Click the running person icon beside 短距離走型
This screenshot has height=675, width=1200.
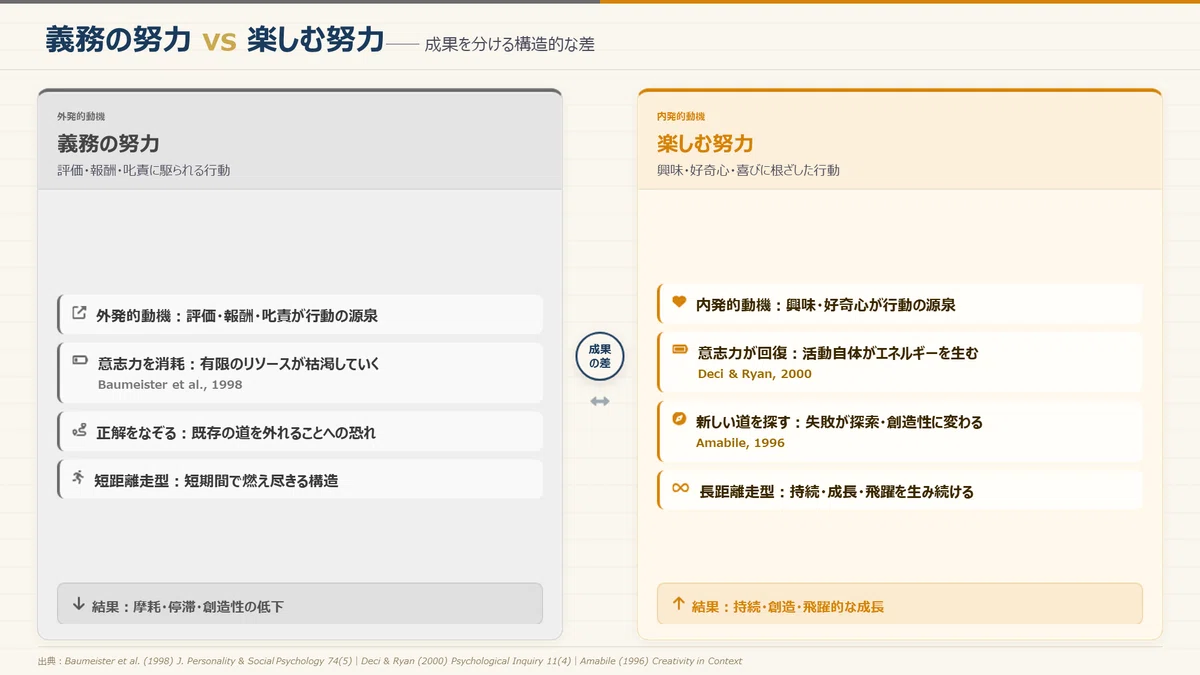pyautogui.click(x=78, y=478)
